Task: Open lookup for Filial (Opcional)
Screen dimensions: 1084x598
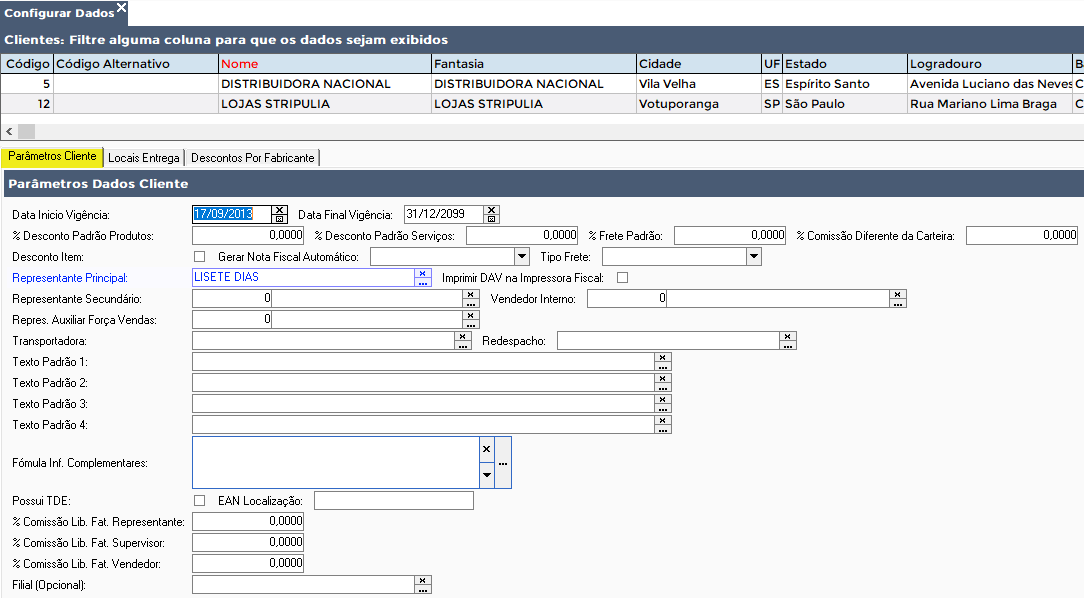Action: point(422,588)
